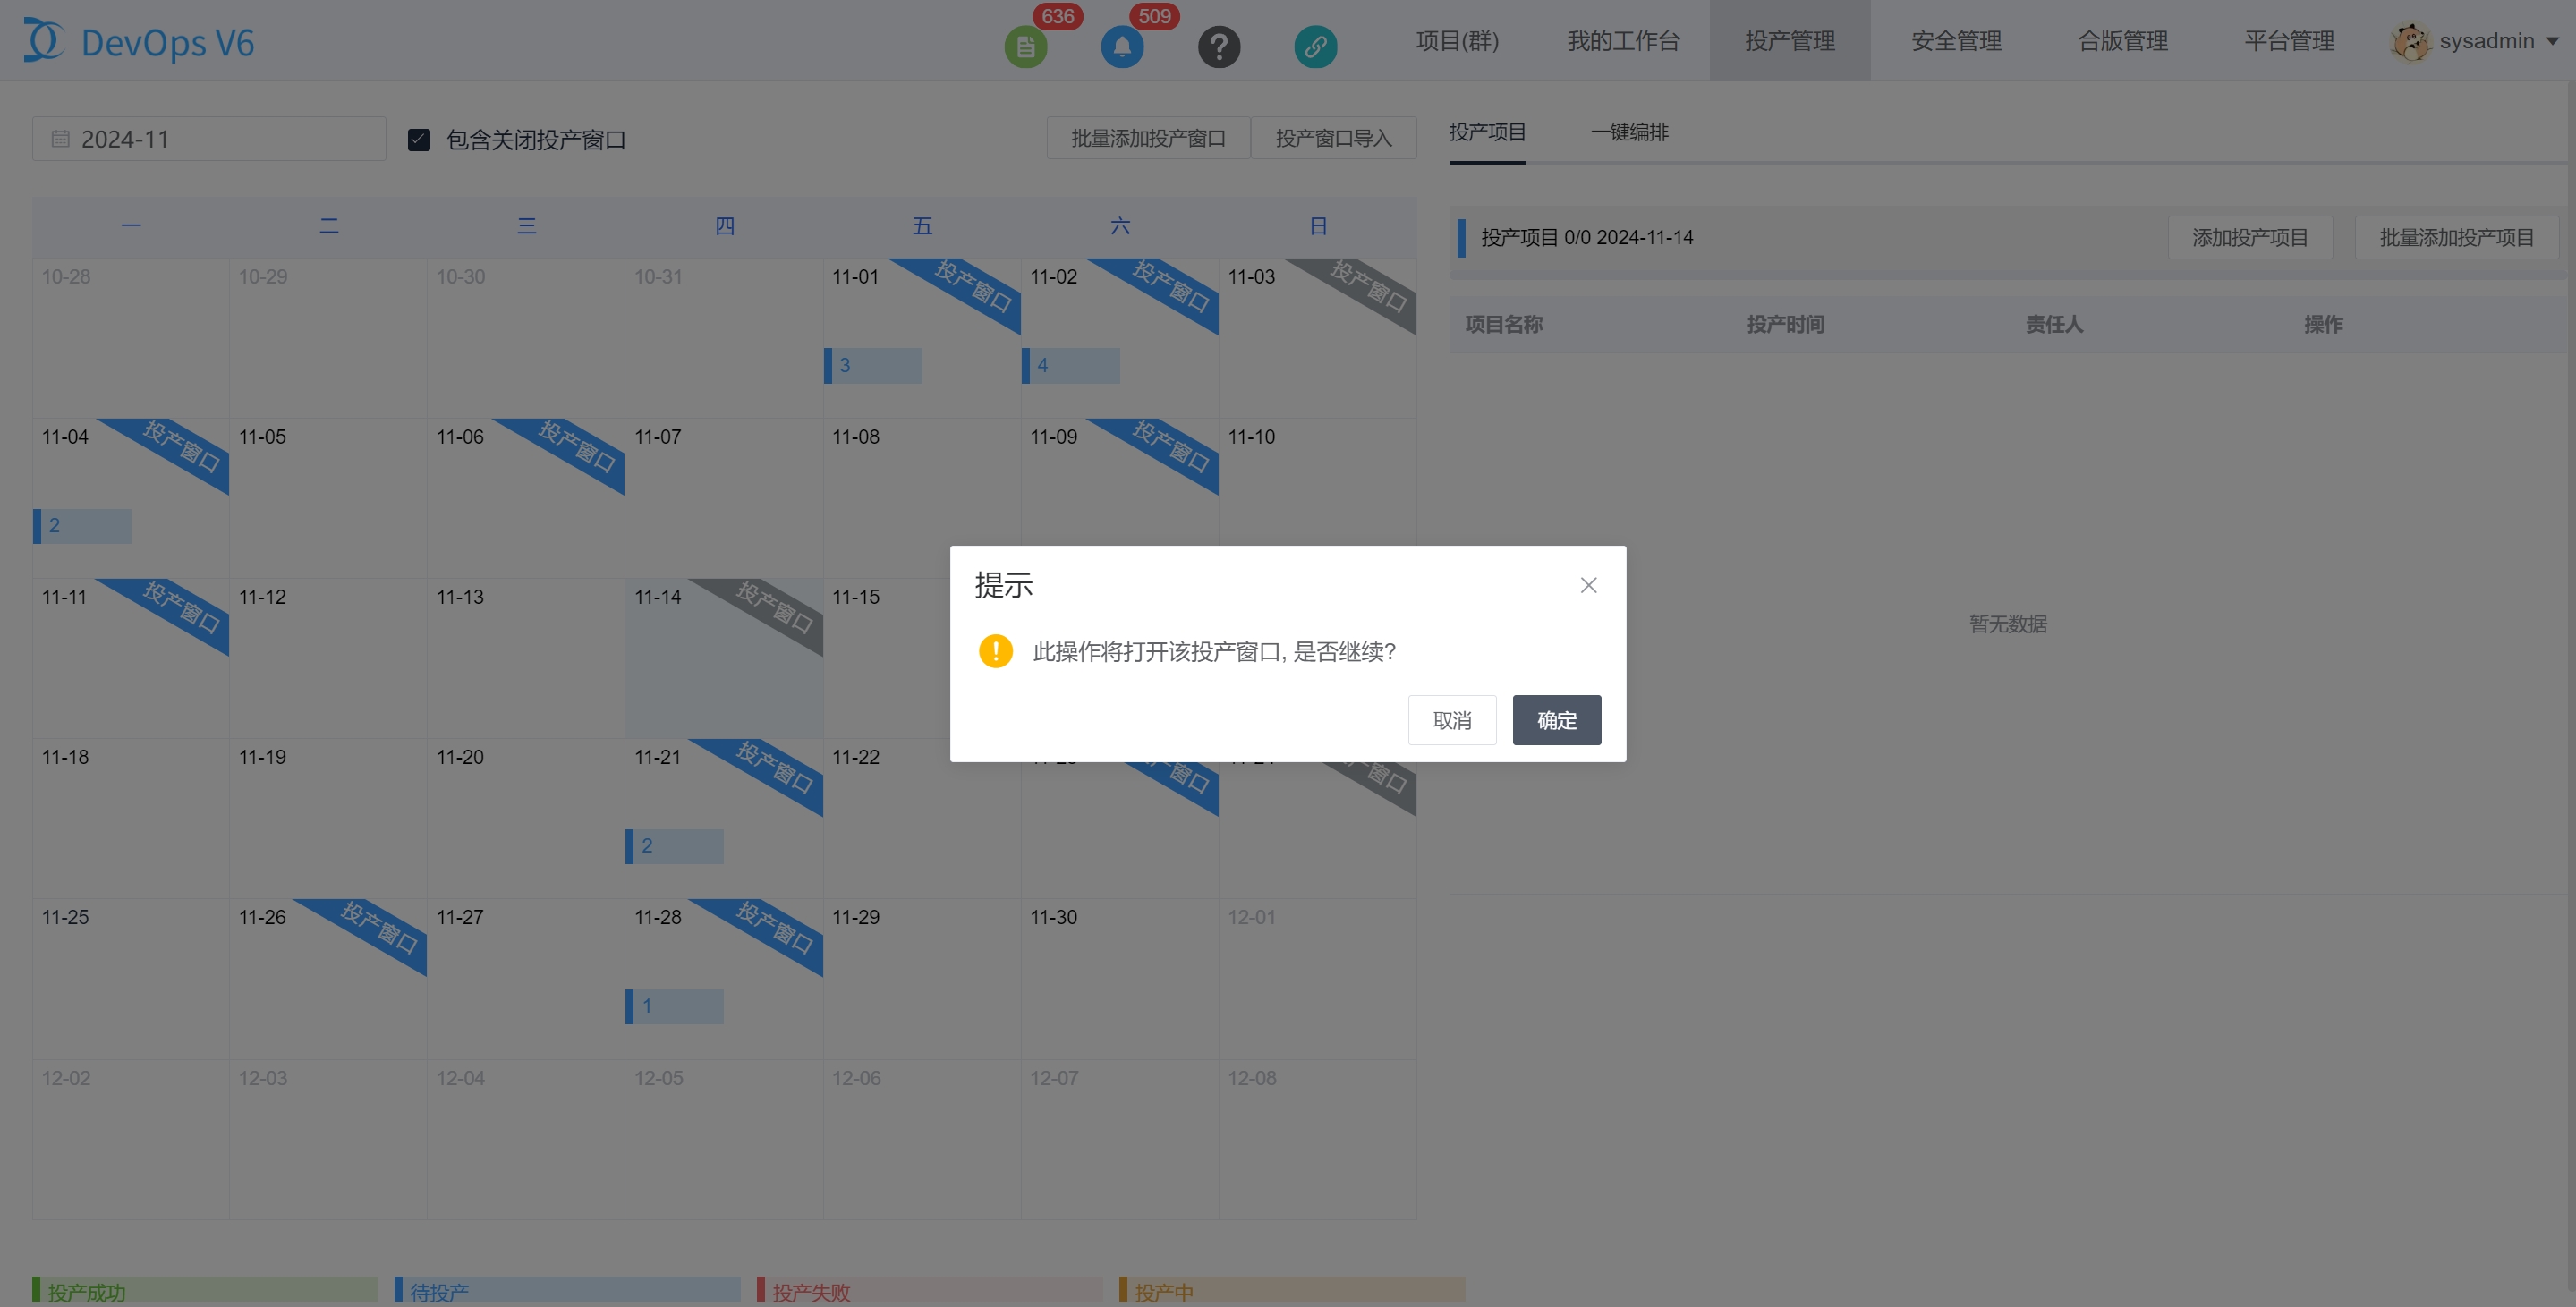Close the 提示 dialog with X
This screenshot has width=2576, height=1307.
[x=1588, y=585]
